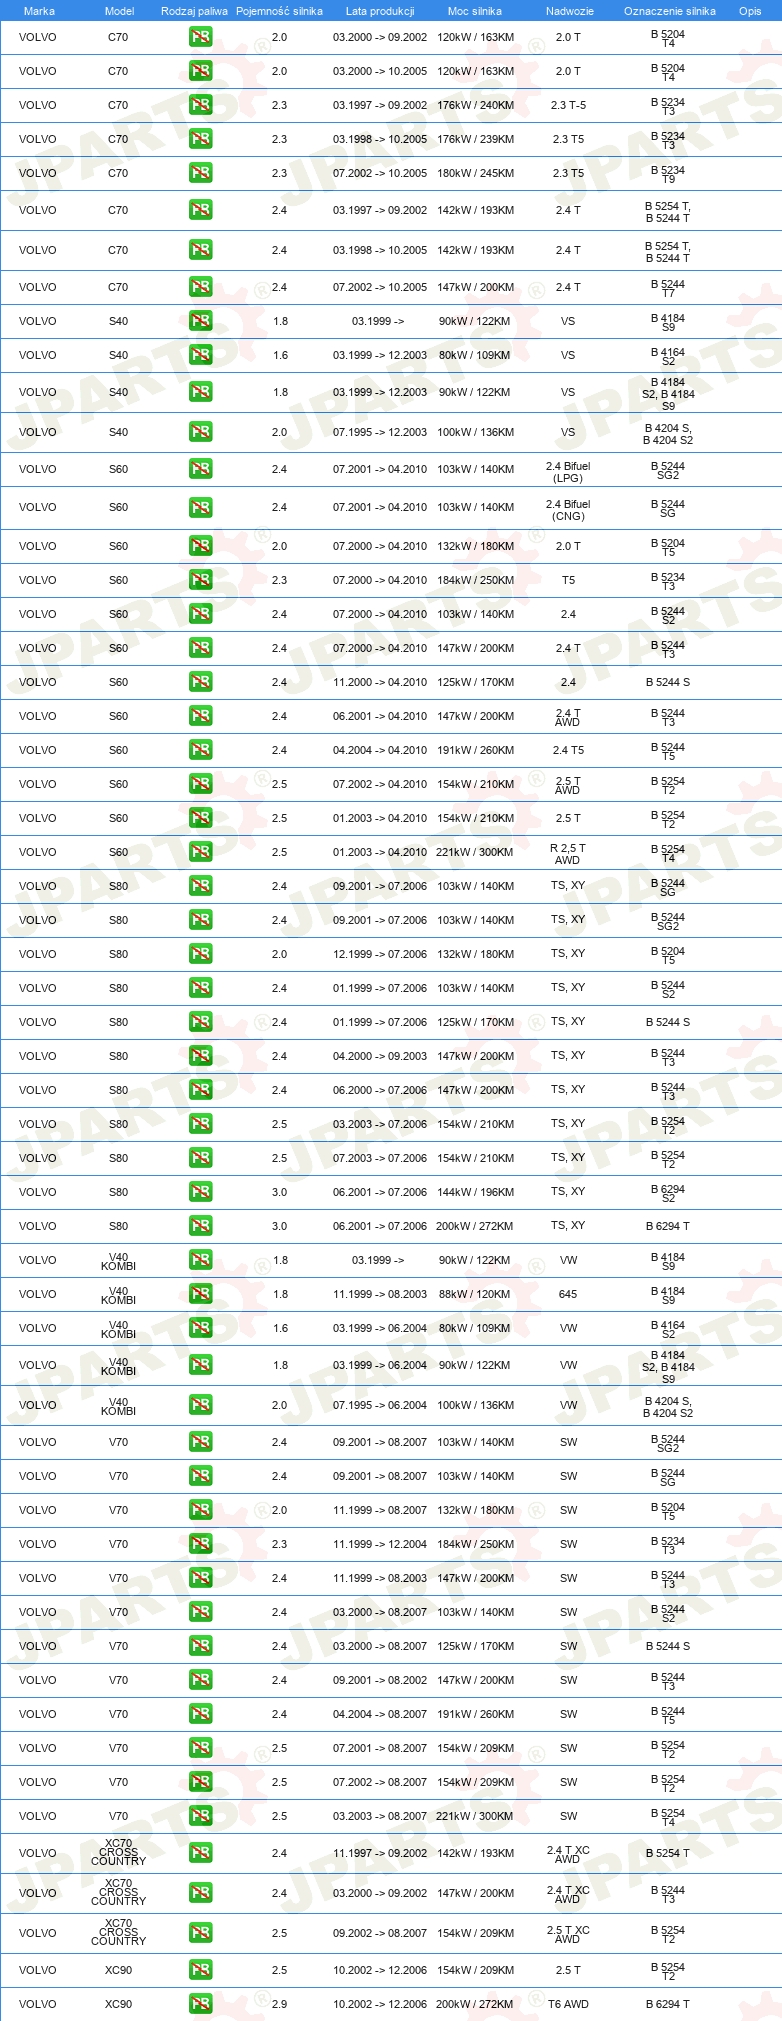Select the 2.5 T XC AWD cell

(x=568, y=1934)
